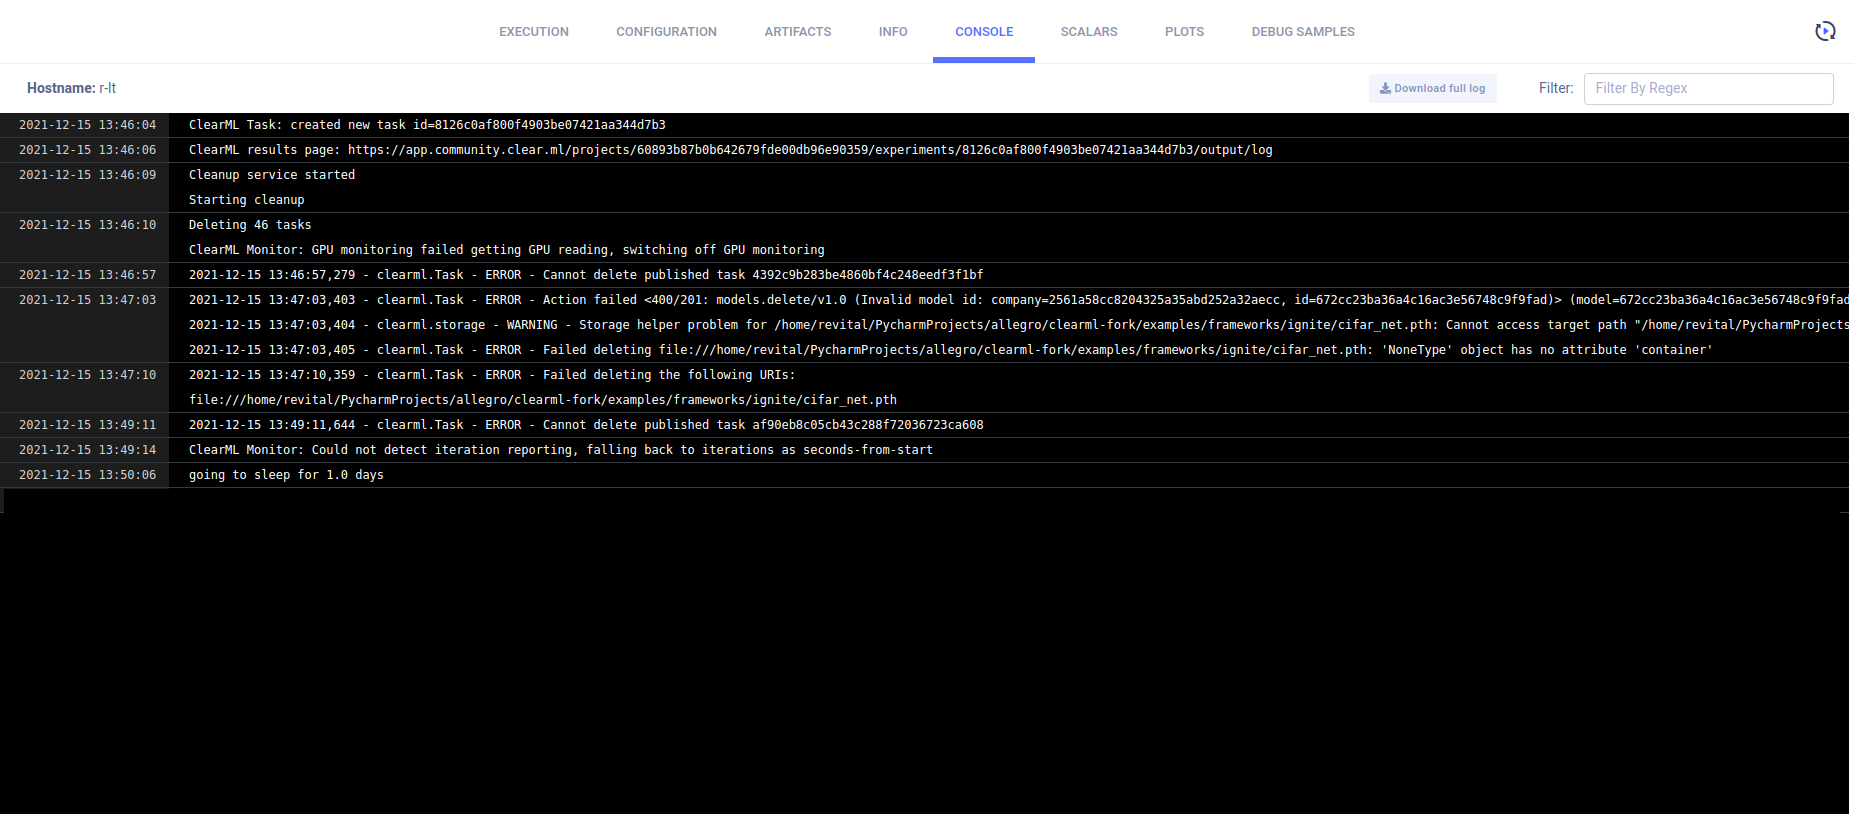Click the active Console tab
This screenshot has height=814, width=1854.
pyautogui.click(x=984, y=32)
